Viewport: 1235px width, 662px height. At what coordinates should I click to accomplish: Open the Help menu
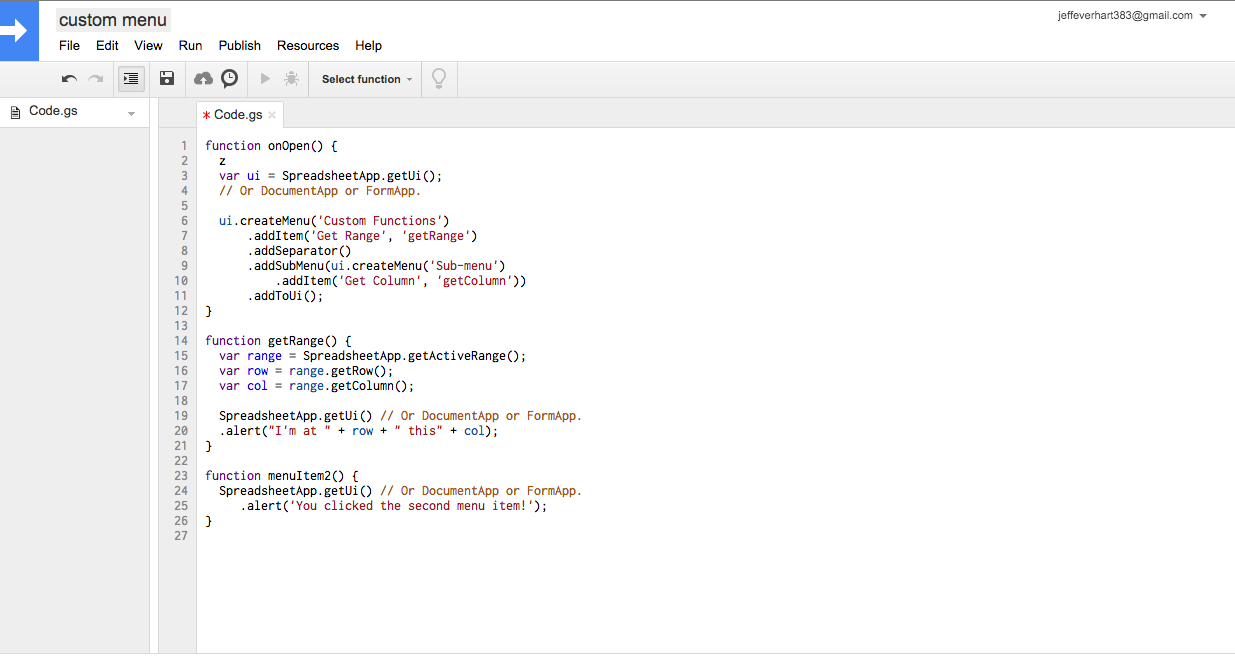click(369, 46)
